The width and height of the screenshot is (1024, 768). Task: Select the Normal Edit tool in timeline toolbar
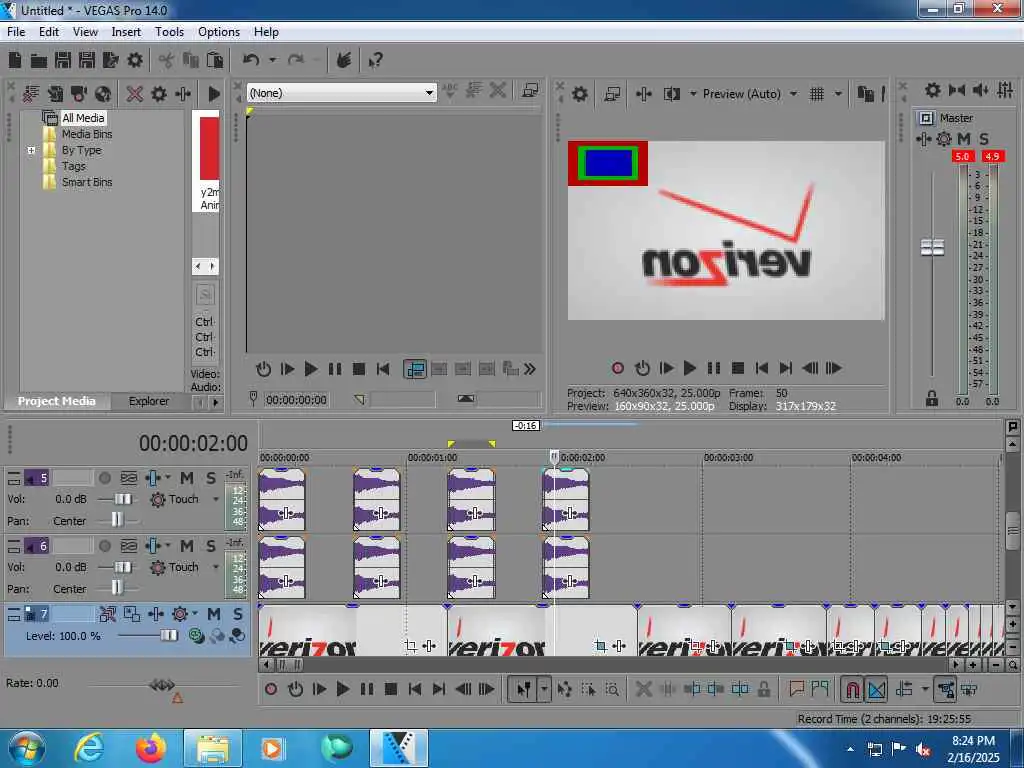[x=524, y=689]
